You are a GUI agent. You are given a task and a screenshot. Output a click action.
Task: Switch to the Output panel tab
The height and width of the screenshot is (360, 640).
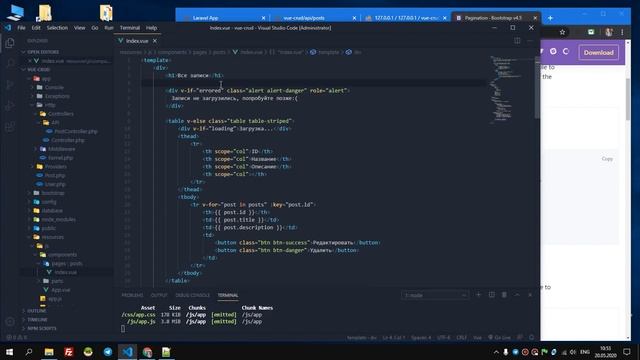(159, 295)
